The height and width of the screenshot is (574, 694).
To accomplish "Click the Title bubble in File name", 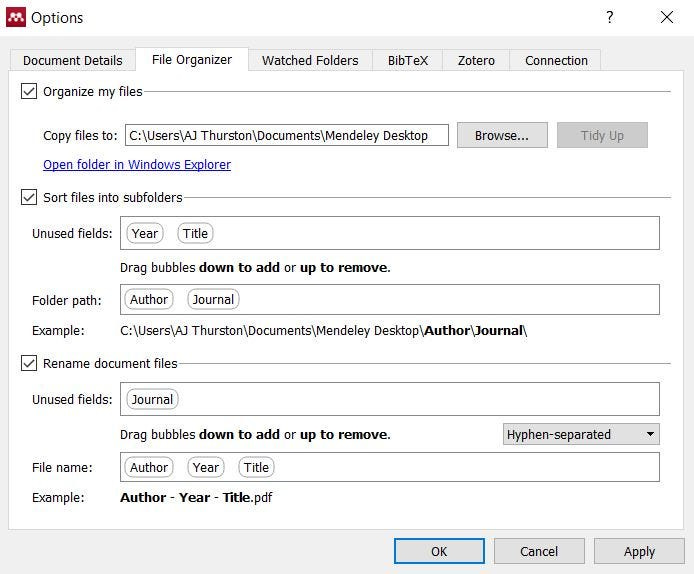I will [x=256, y=467].
